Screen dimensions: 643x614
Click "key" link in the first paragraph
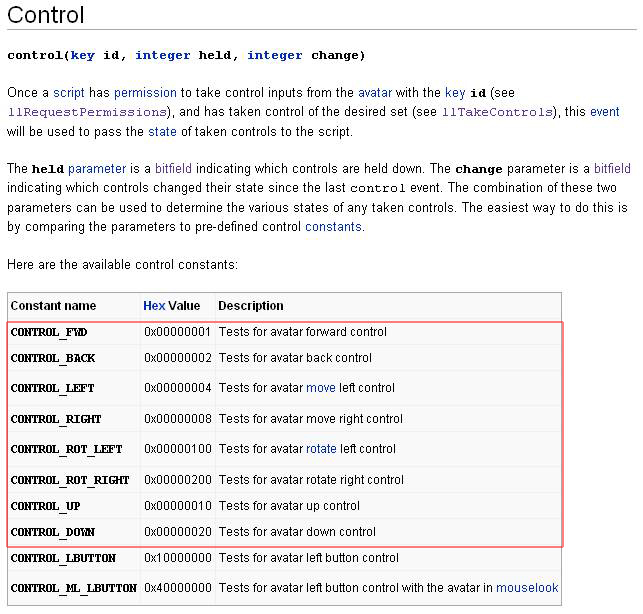[455, 93]
